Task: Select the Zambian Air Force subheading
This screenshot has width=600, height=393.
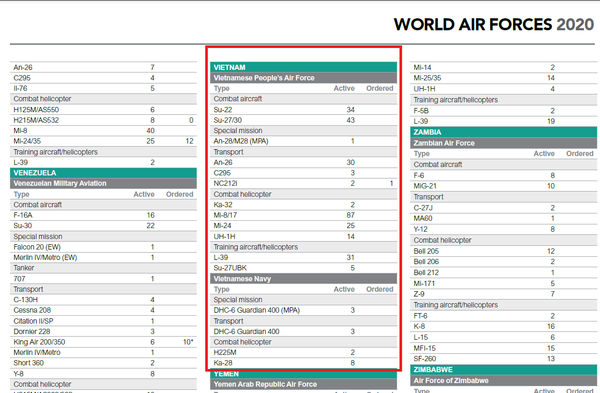Action: click(x=503, y=143)
